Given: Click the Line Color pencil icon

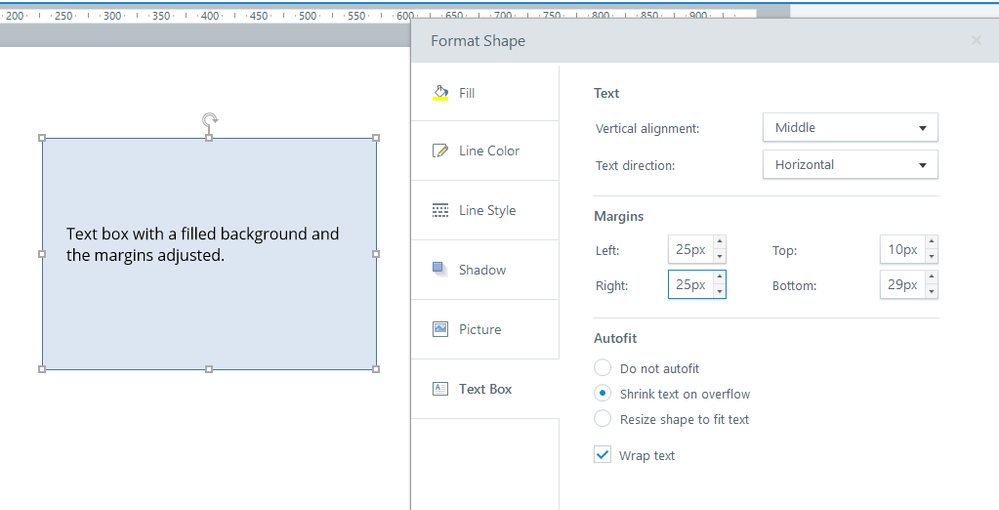Looking at the screenshot, I should coord(440,151).
